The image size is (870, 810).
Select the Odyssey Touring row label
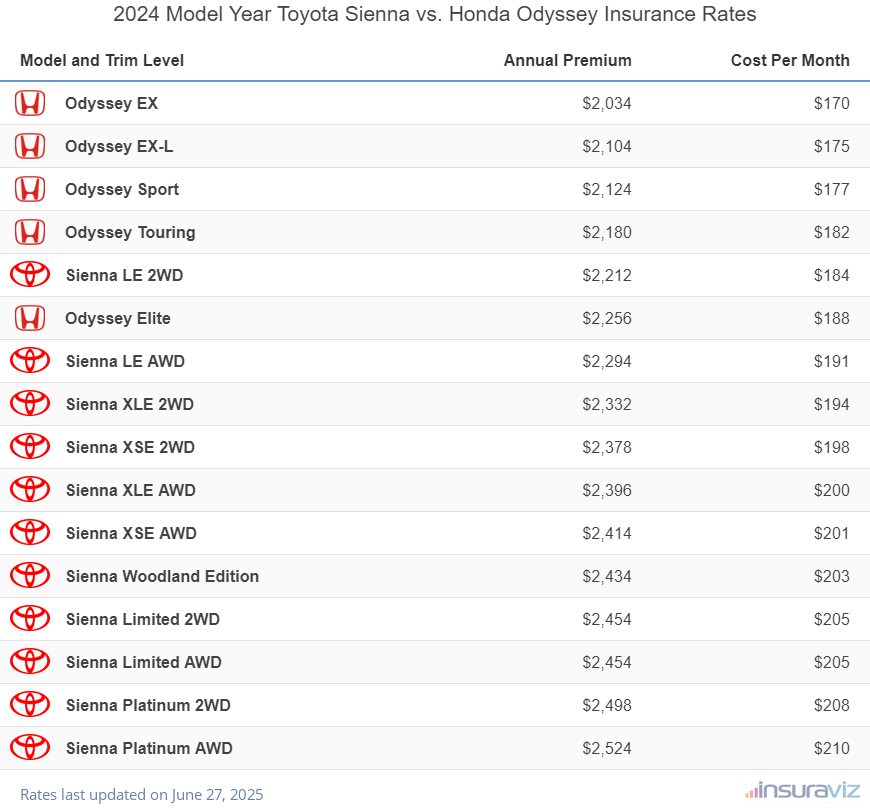(130, 232)
